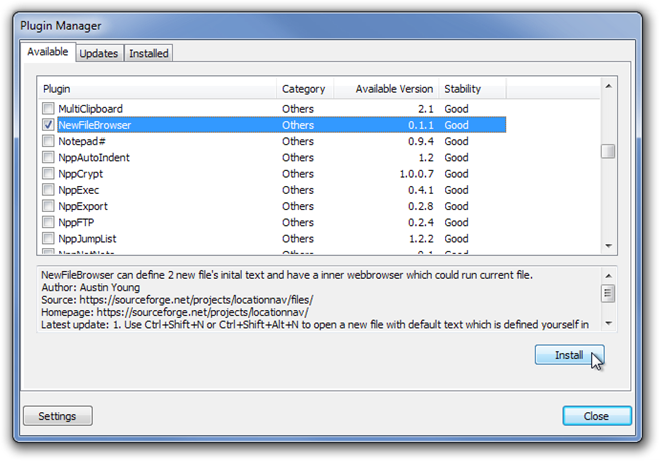Click the Source URL line in description
This screenshot has width=660, height=461.
tap(177, 300)
